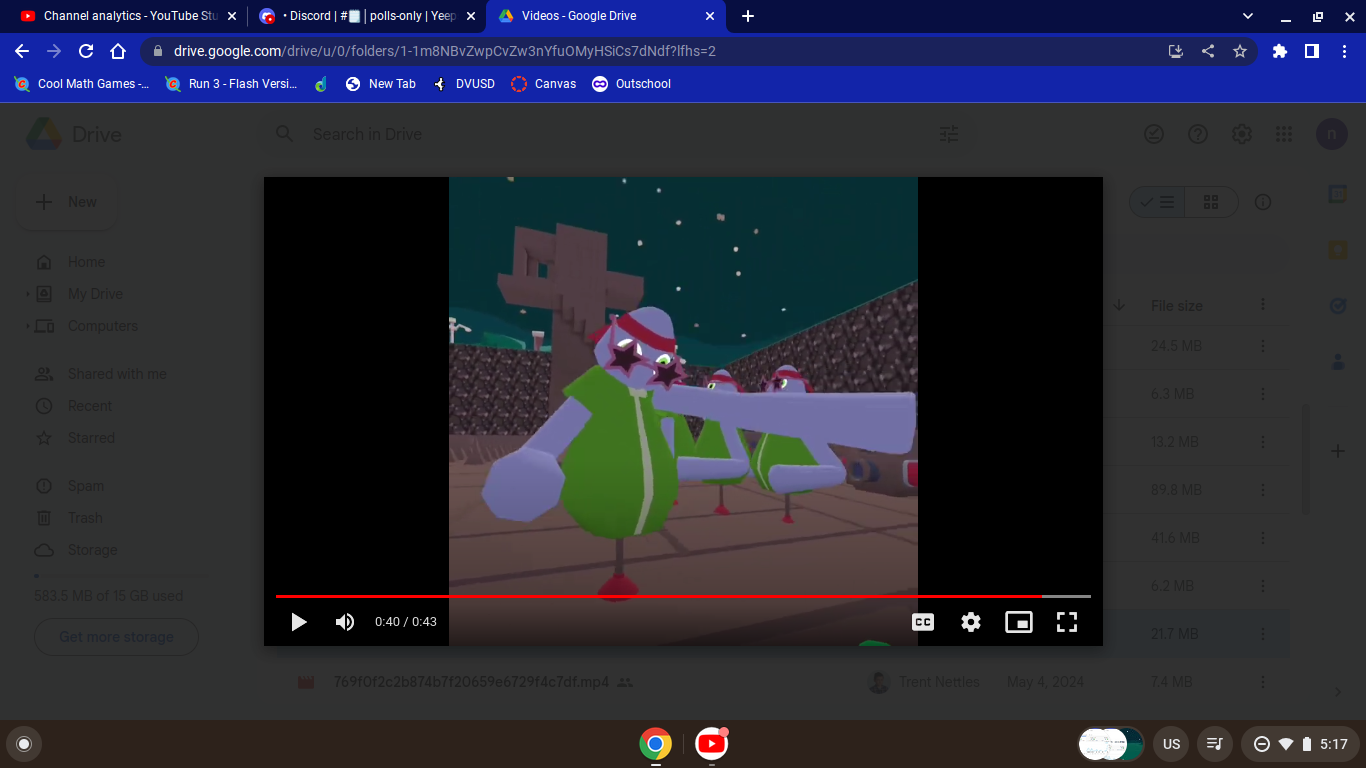Viewport: 1366px width, 768px height.
Task: Open the Run 3 - Flash Version bookmark
Action: coord(231,84)
